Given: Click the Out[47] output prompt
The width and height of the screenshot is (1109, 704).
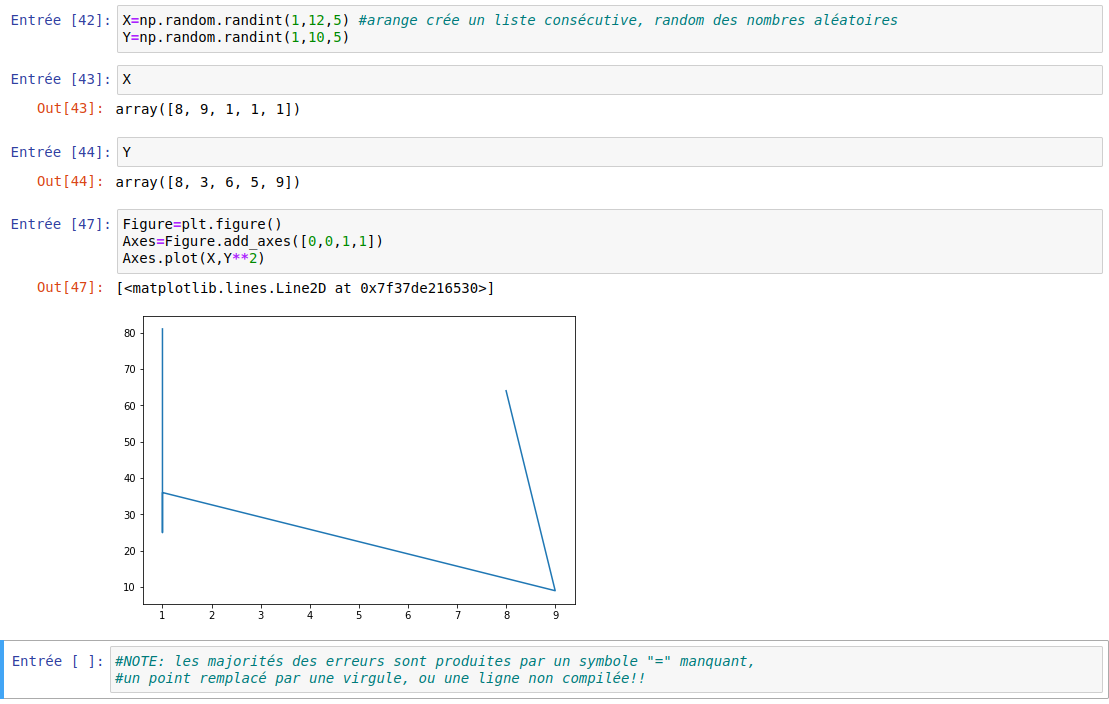Looking at the screenshot, I should (70, 288).
